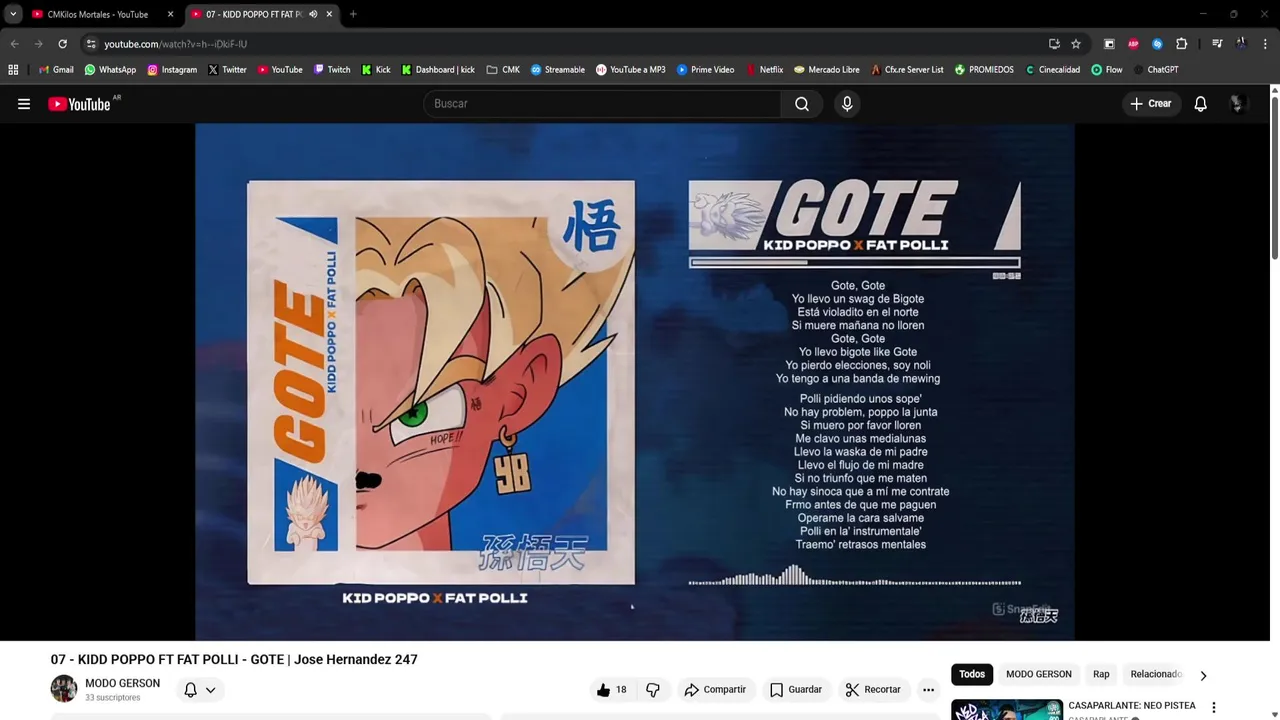This screenshot has height=720, width=1280.
Task: View site information icon
Action: tap(91, 44)
